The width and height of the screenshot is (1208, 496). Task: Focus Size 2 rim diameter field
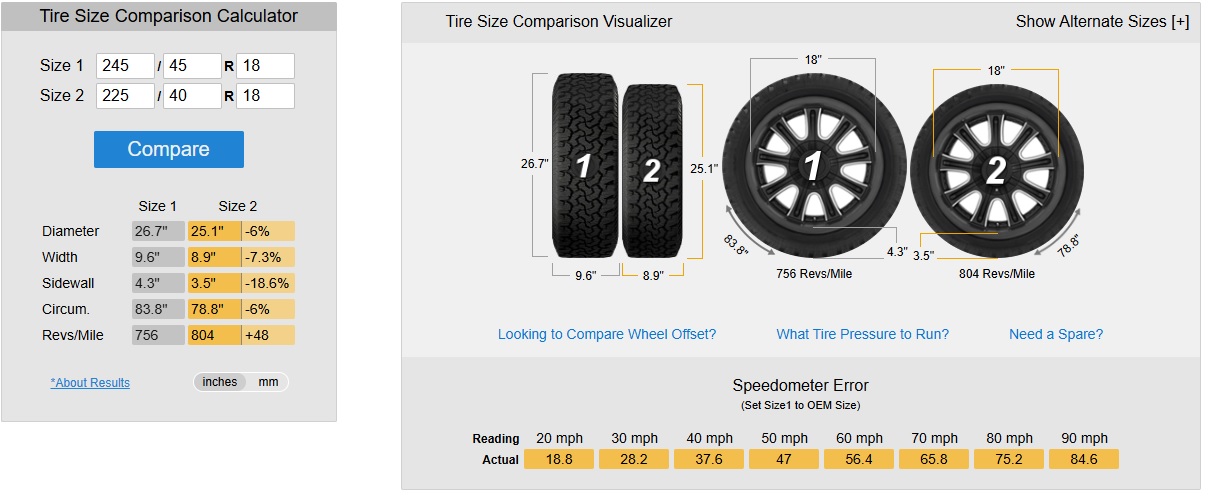[265, 96]
